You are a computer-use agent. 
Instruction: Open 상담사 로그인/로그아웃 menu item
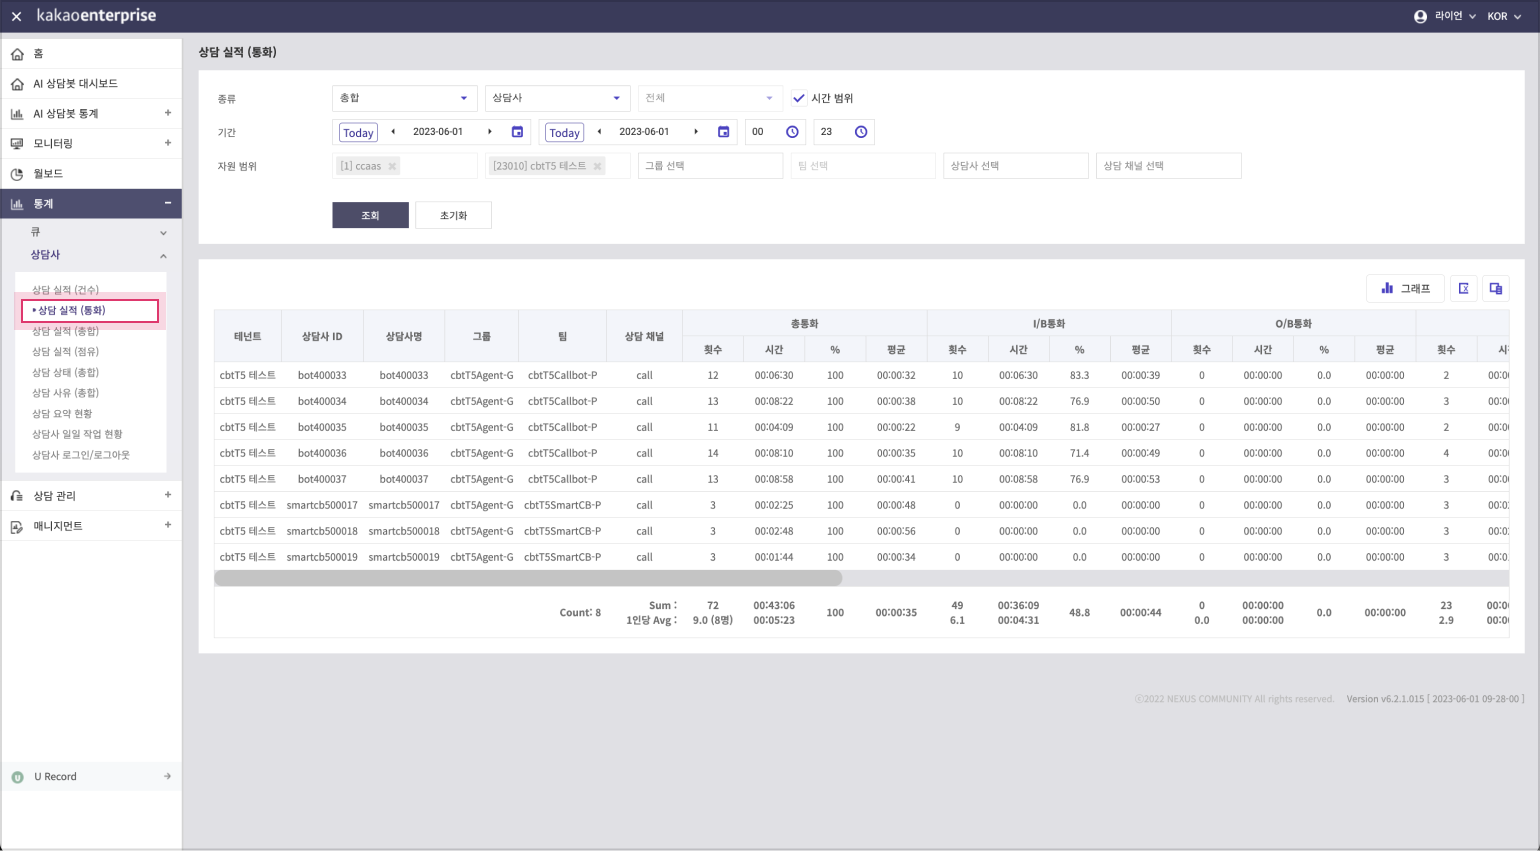[81, 455]
